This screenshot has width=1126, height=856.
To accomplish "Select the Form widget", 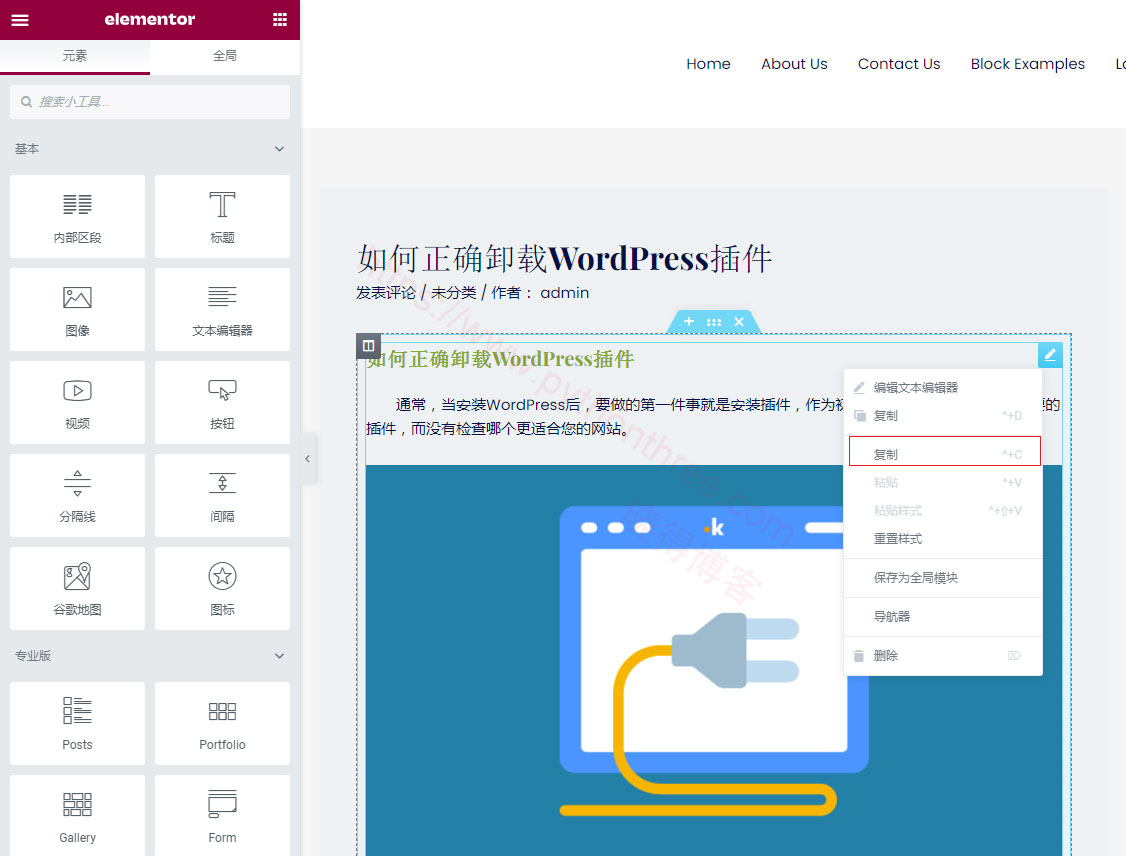I will pyautogui.click(x=223, y=816).
